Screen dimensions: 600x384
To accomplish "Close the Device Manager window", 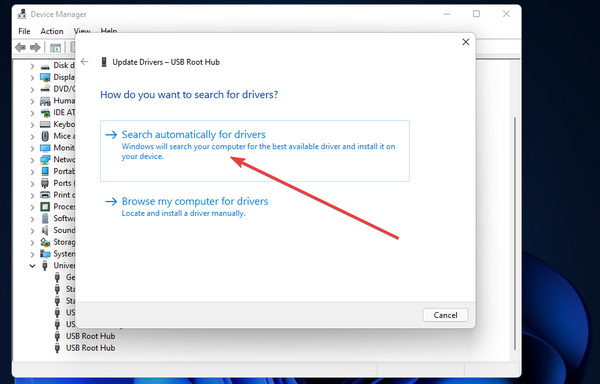I will point(506,14).
